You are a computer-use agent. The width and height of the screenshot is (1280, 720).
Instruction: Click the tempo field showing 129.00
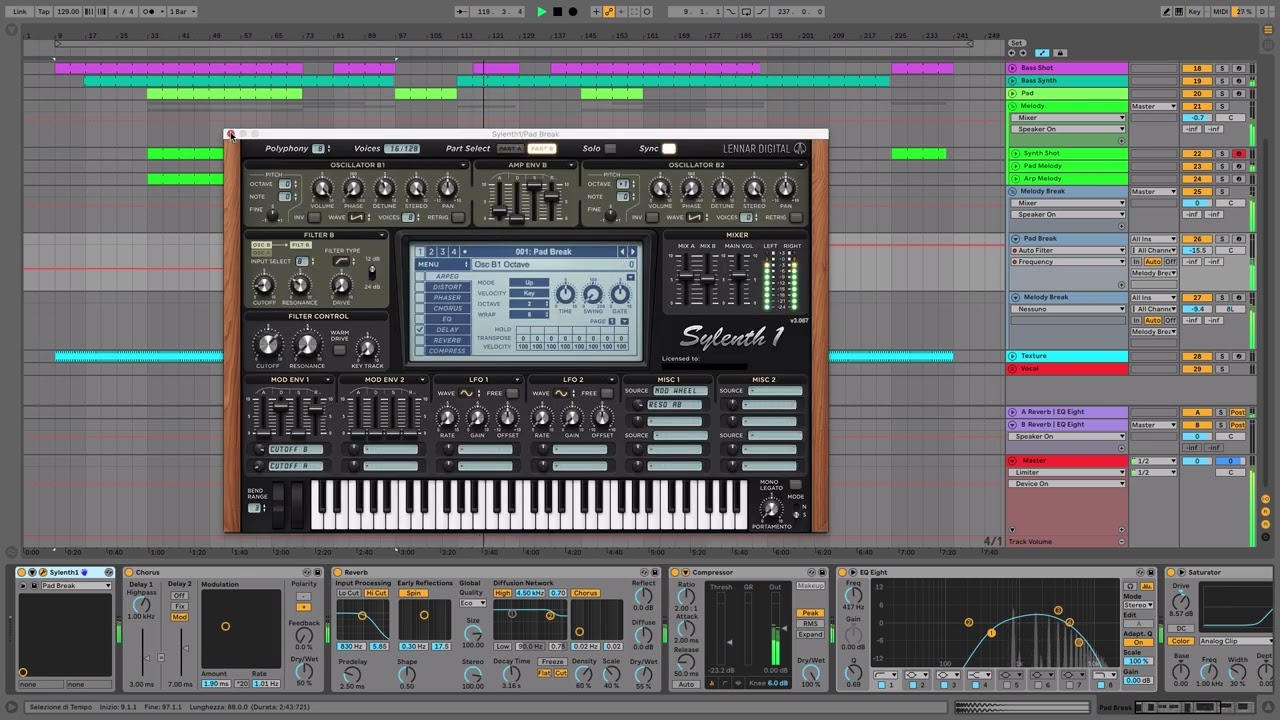68,12
